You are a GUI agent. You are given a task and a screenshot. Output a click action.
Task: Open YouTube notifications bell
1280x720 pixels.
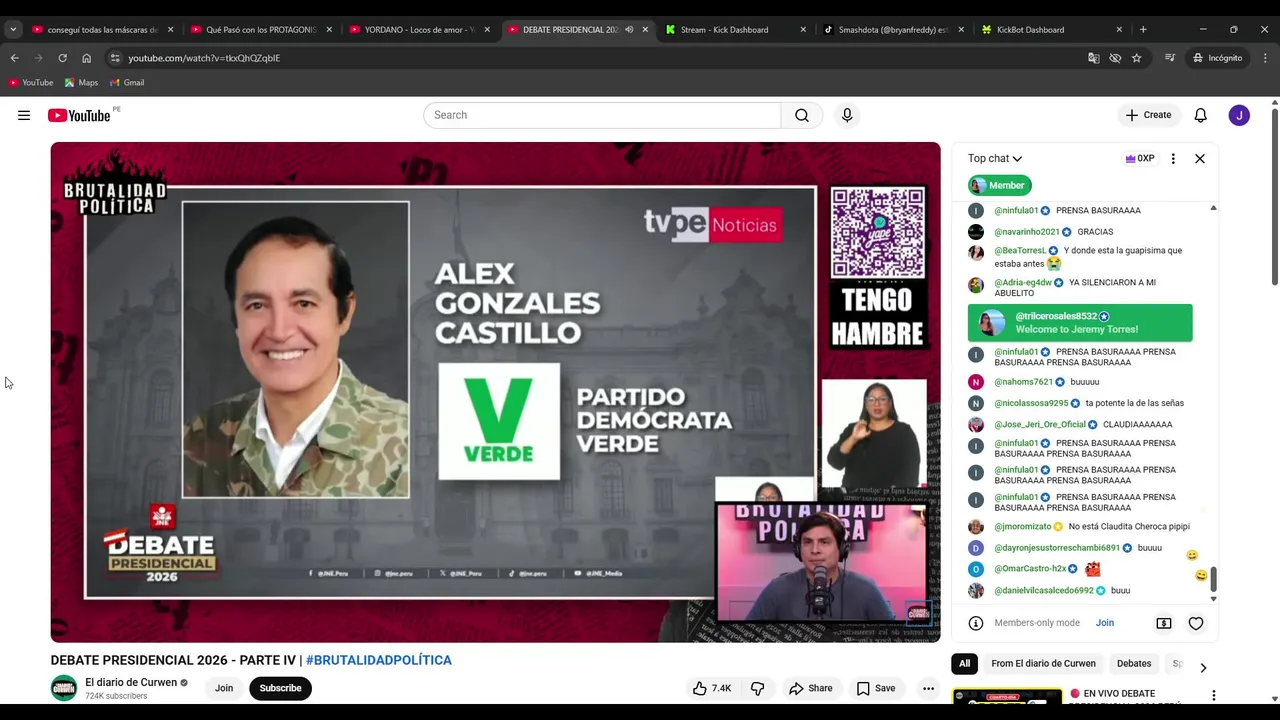point(1200,115)
